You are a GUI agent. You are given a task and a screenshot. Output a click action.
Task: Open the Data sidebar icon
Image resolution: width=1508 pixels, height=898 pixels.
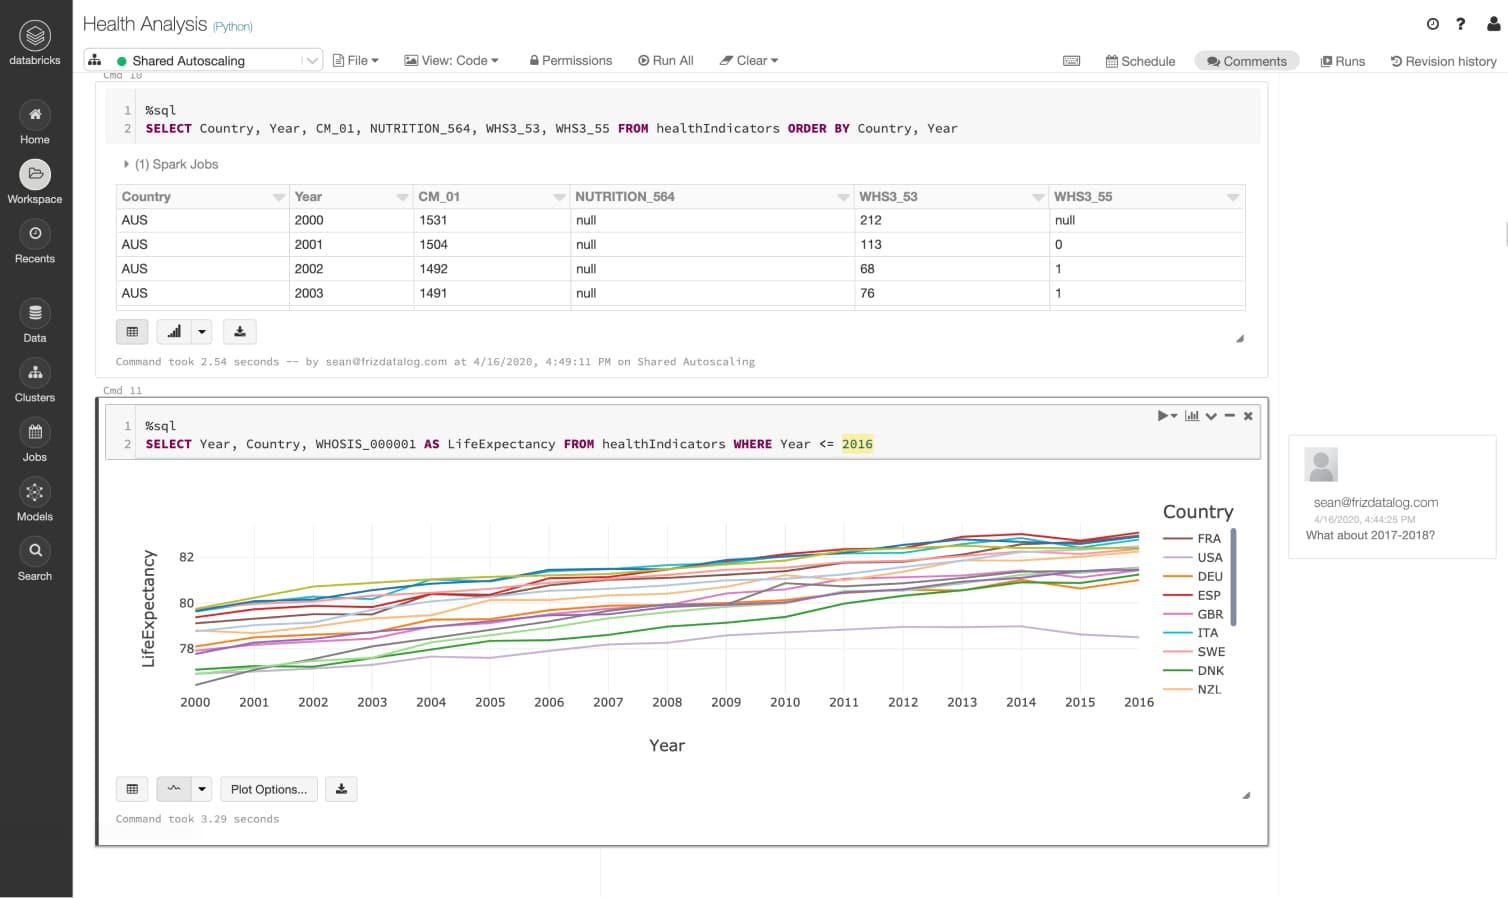(x=35, y=322)
